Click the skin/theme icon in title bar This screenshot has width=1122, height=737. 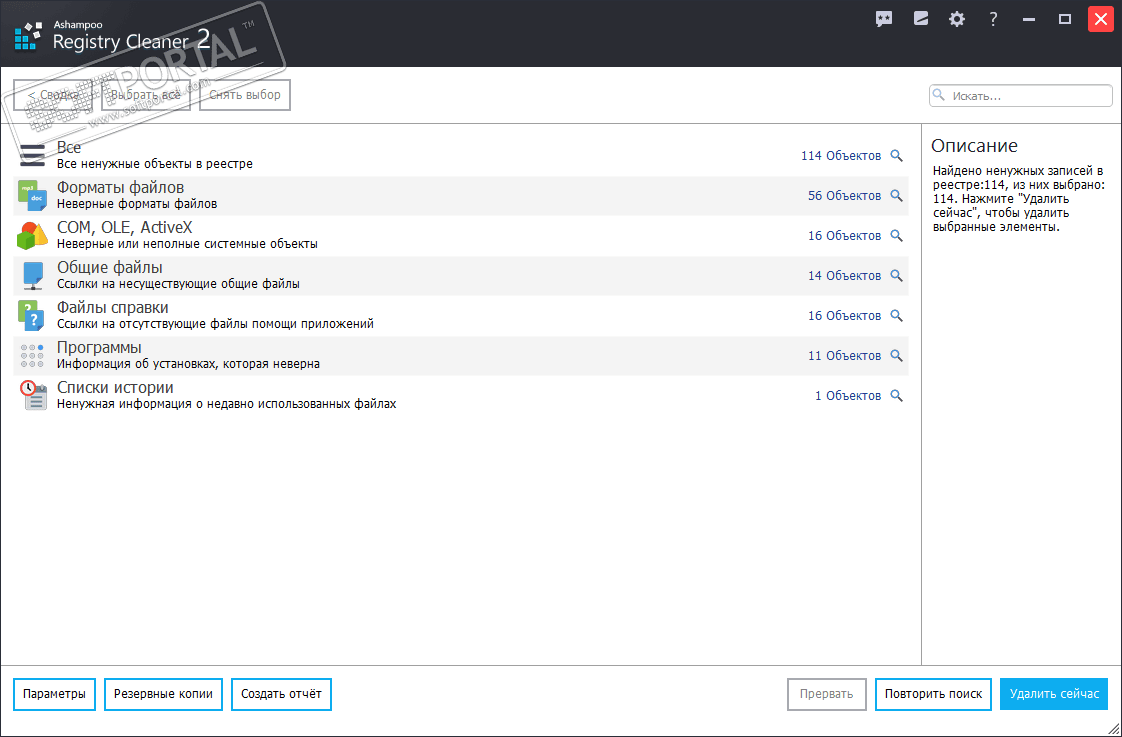click(x=921, y=19)
